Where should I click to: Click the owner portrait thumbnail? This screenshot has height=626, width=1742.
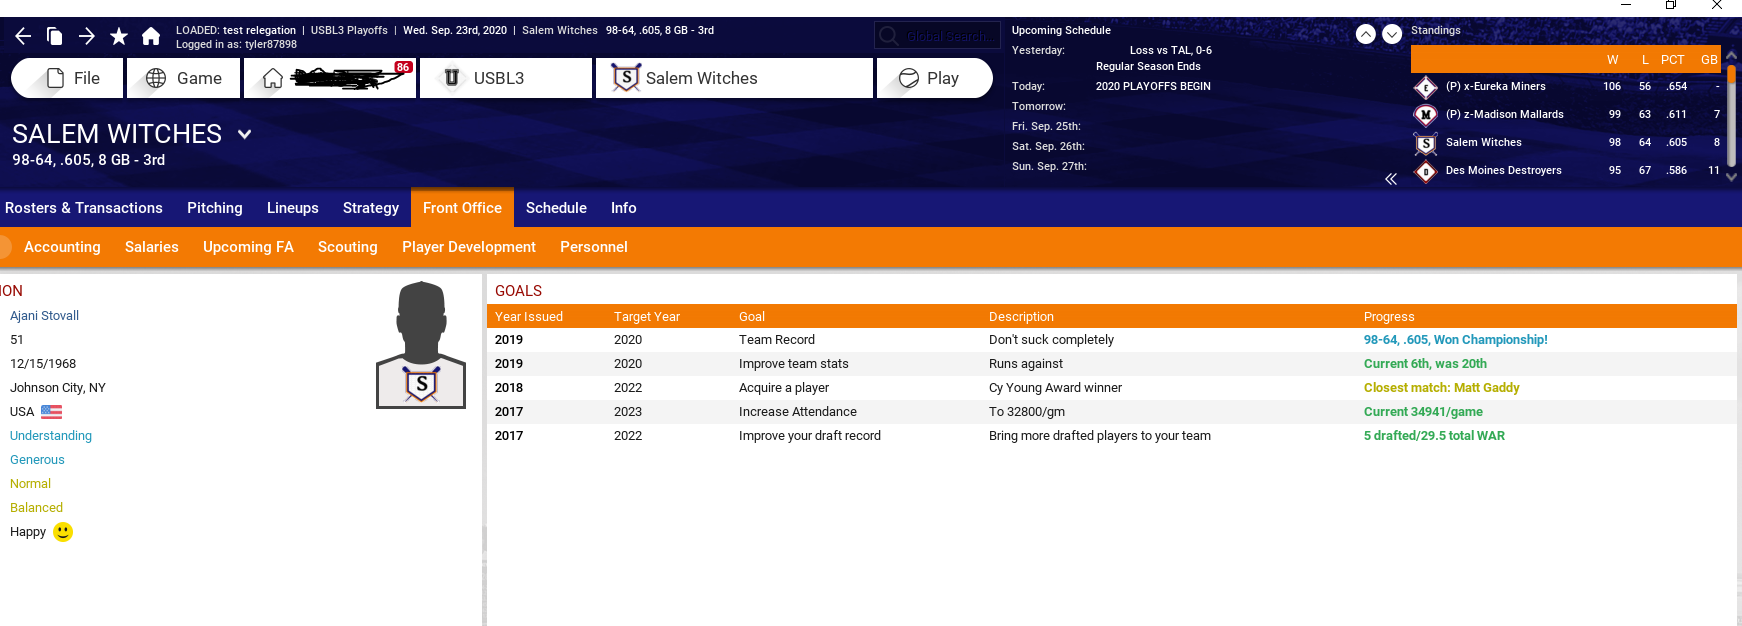pos(421,345)
